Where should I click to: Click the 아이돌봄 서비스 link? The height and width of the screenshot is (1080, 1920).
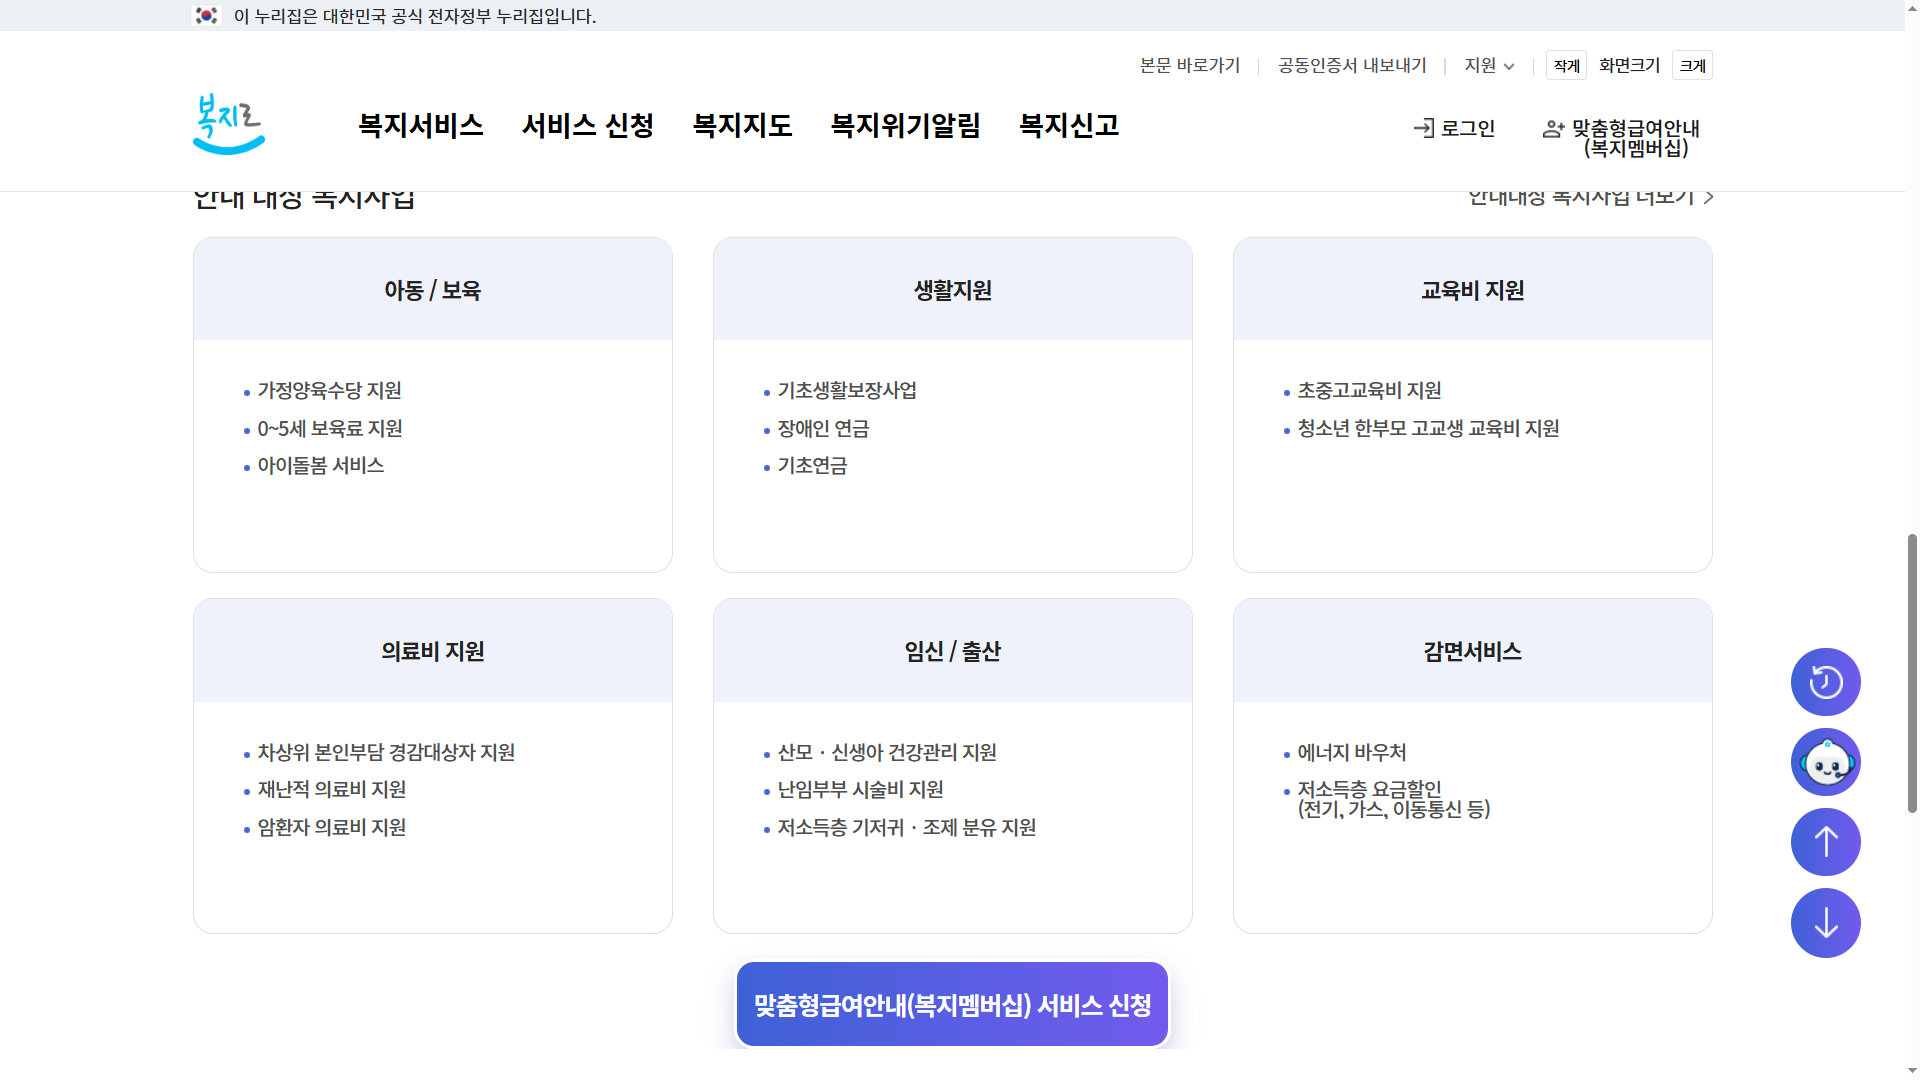pos(320,465)
